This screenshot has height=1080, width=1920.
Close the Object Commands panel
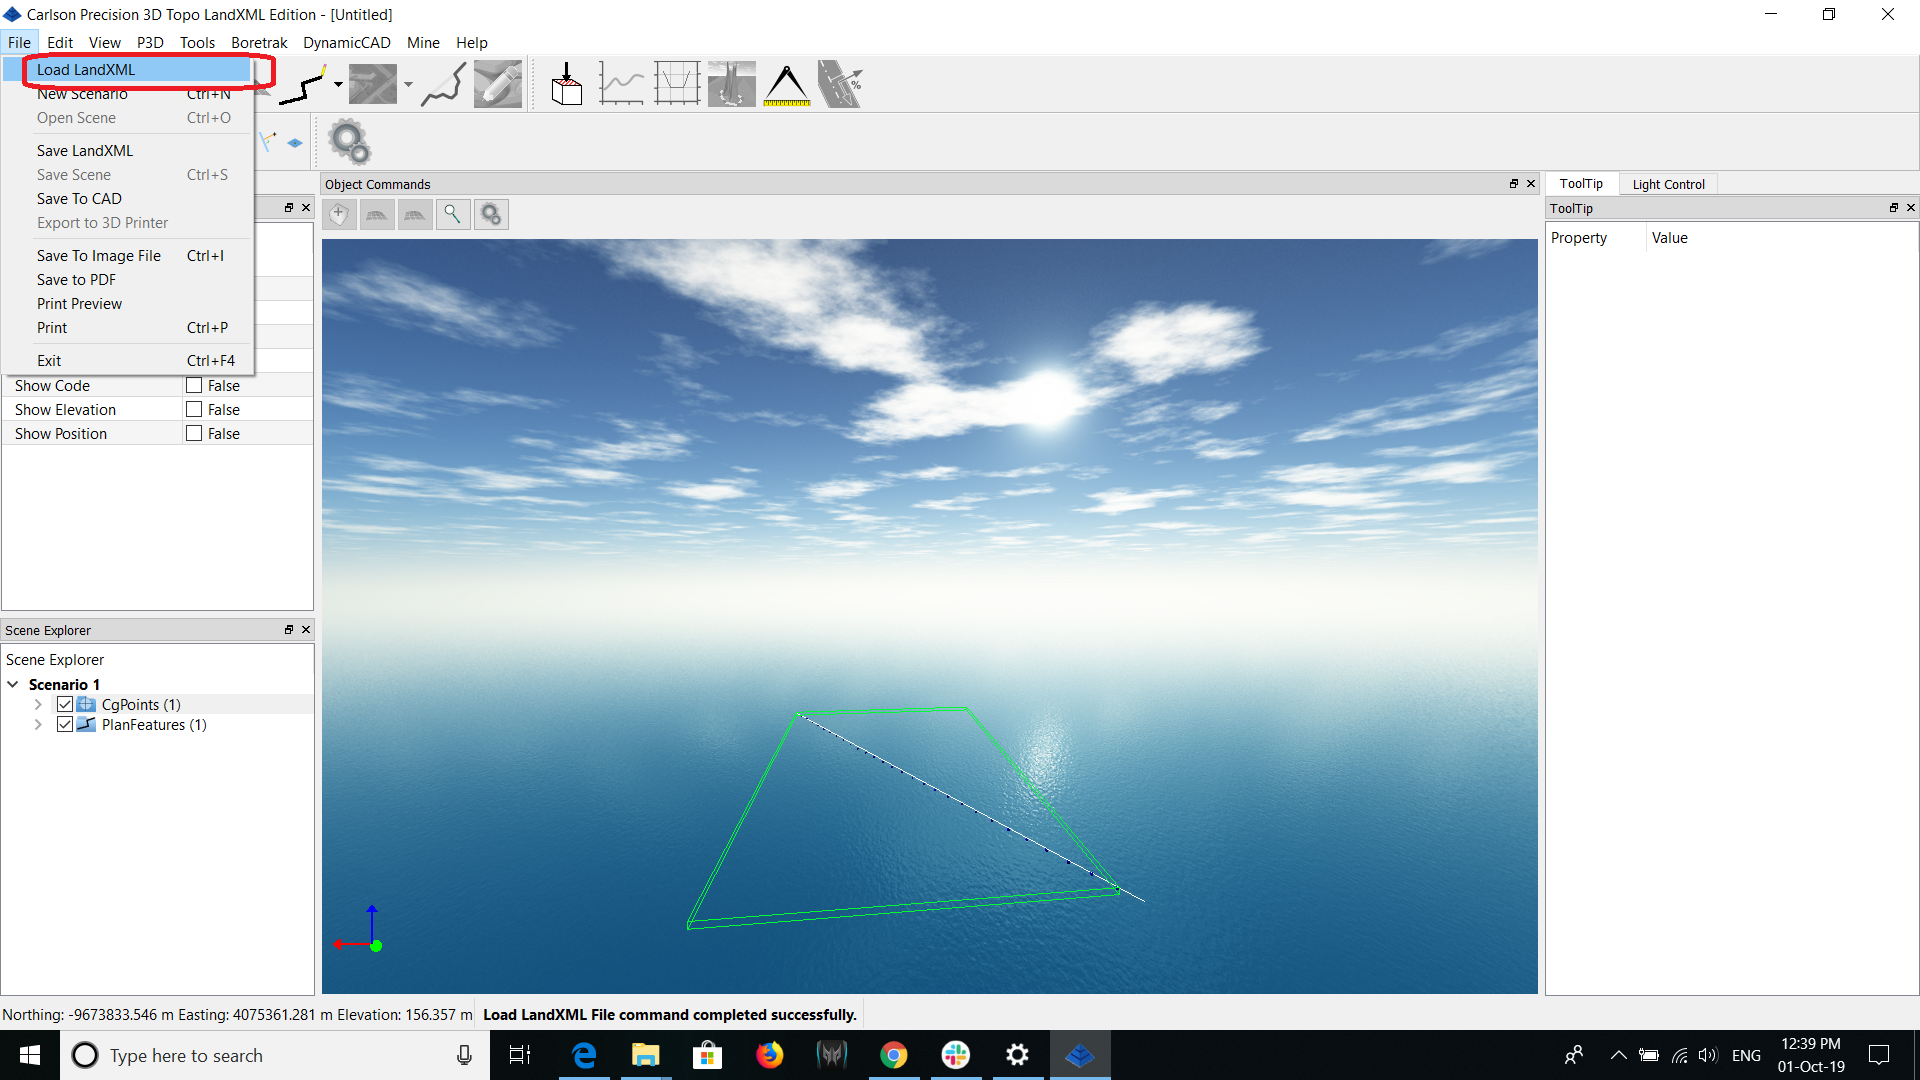(1531, 184)
